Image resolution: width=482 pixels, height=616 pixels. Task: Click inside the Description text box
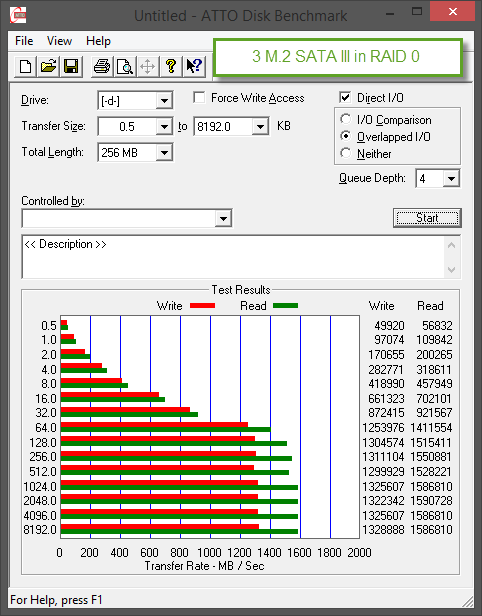point(234,257)
